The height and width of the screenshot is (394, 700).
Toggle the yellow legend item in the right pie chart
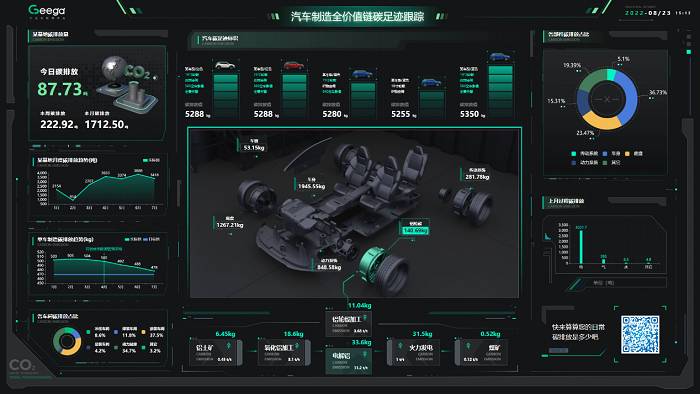tap(634, 153)
